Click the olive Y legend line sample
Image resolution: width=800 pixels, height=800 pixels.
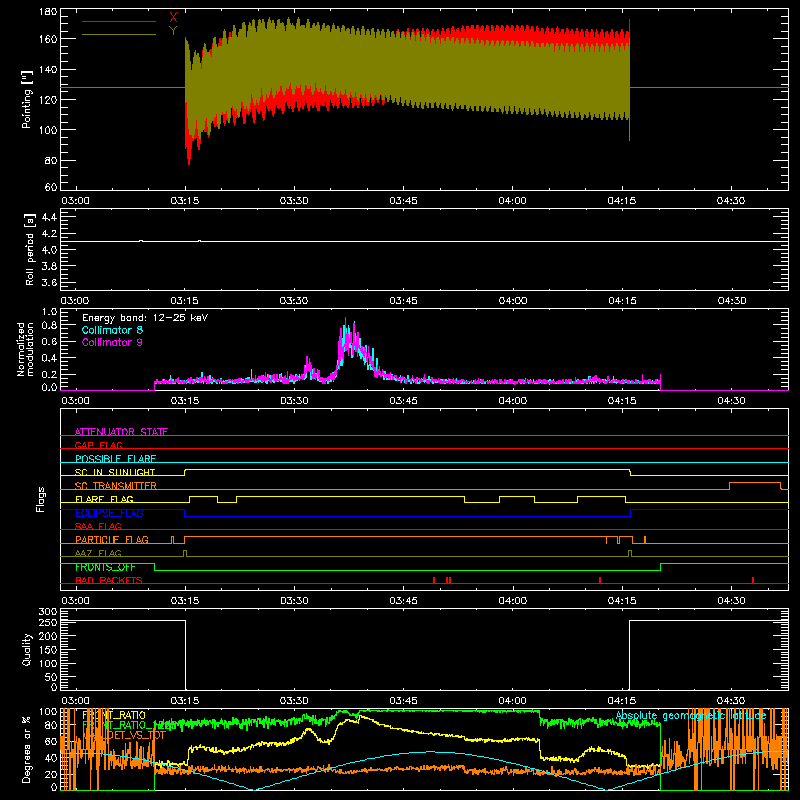coord(119,35)
